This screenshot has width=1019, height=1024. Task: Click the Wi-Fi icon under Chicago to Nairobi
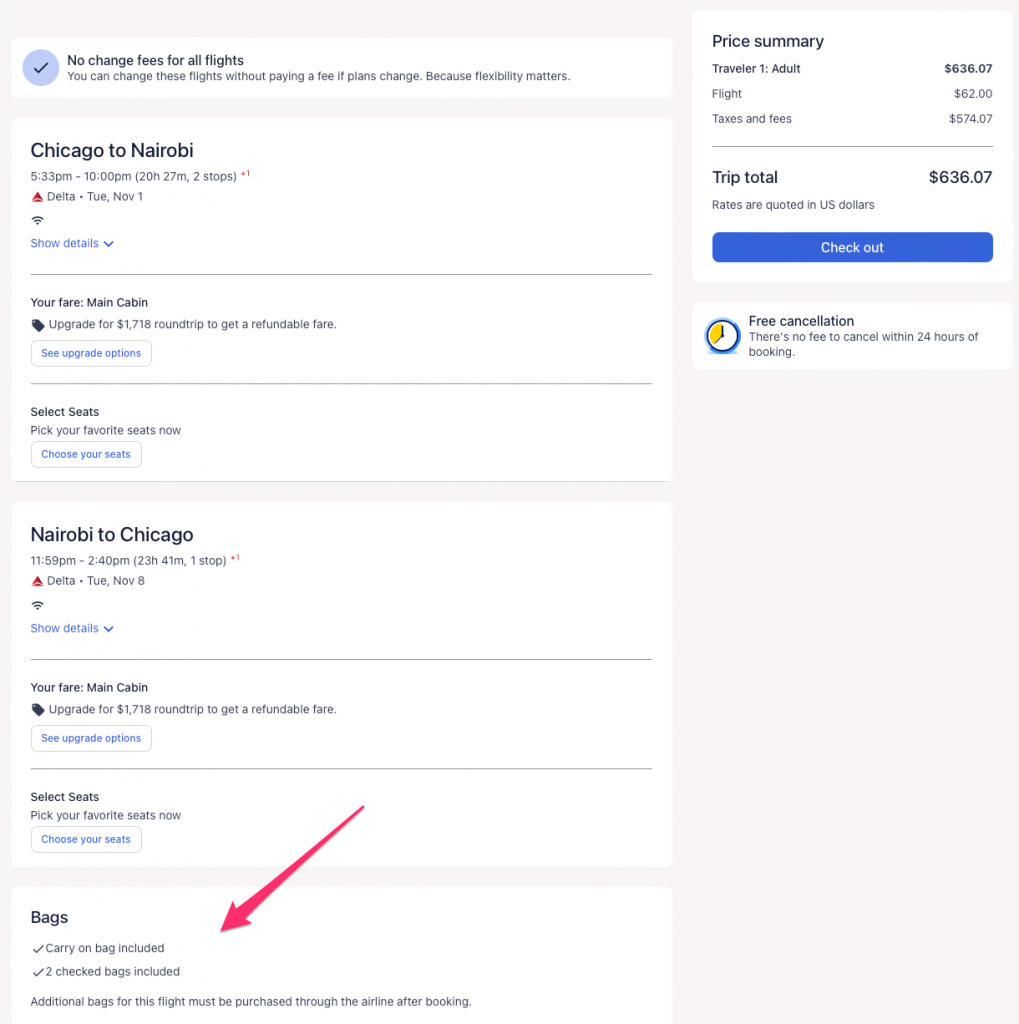coord(38,220)
